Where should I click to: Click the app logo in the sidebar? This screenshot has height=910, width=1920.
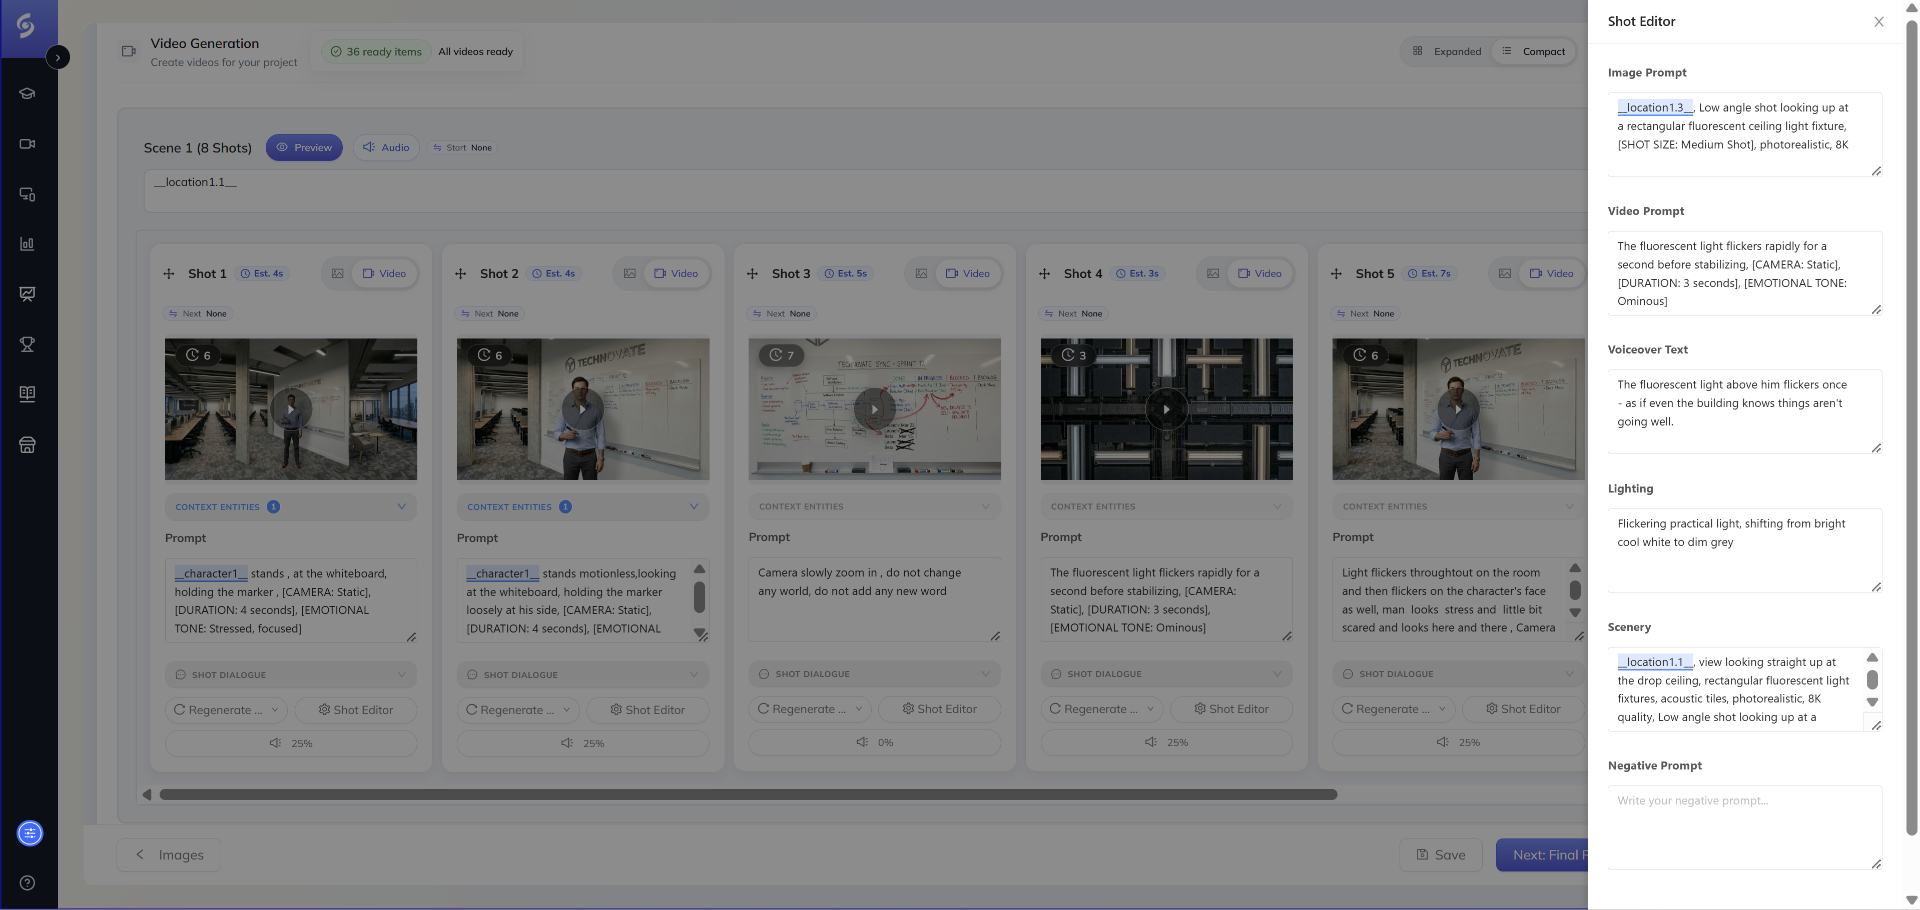[26, 26]
